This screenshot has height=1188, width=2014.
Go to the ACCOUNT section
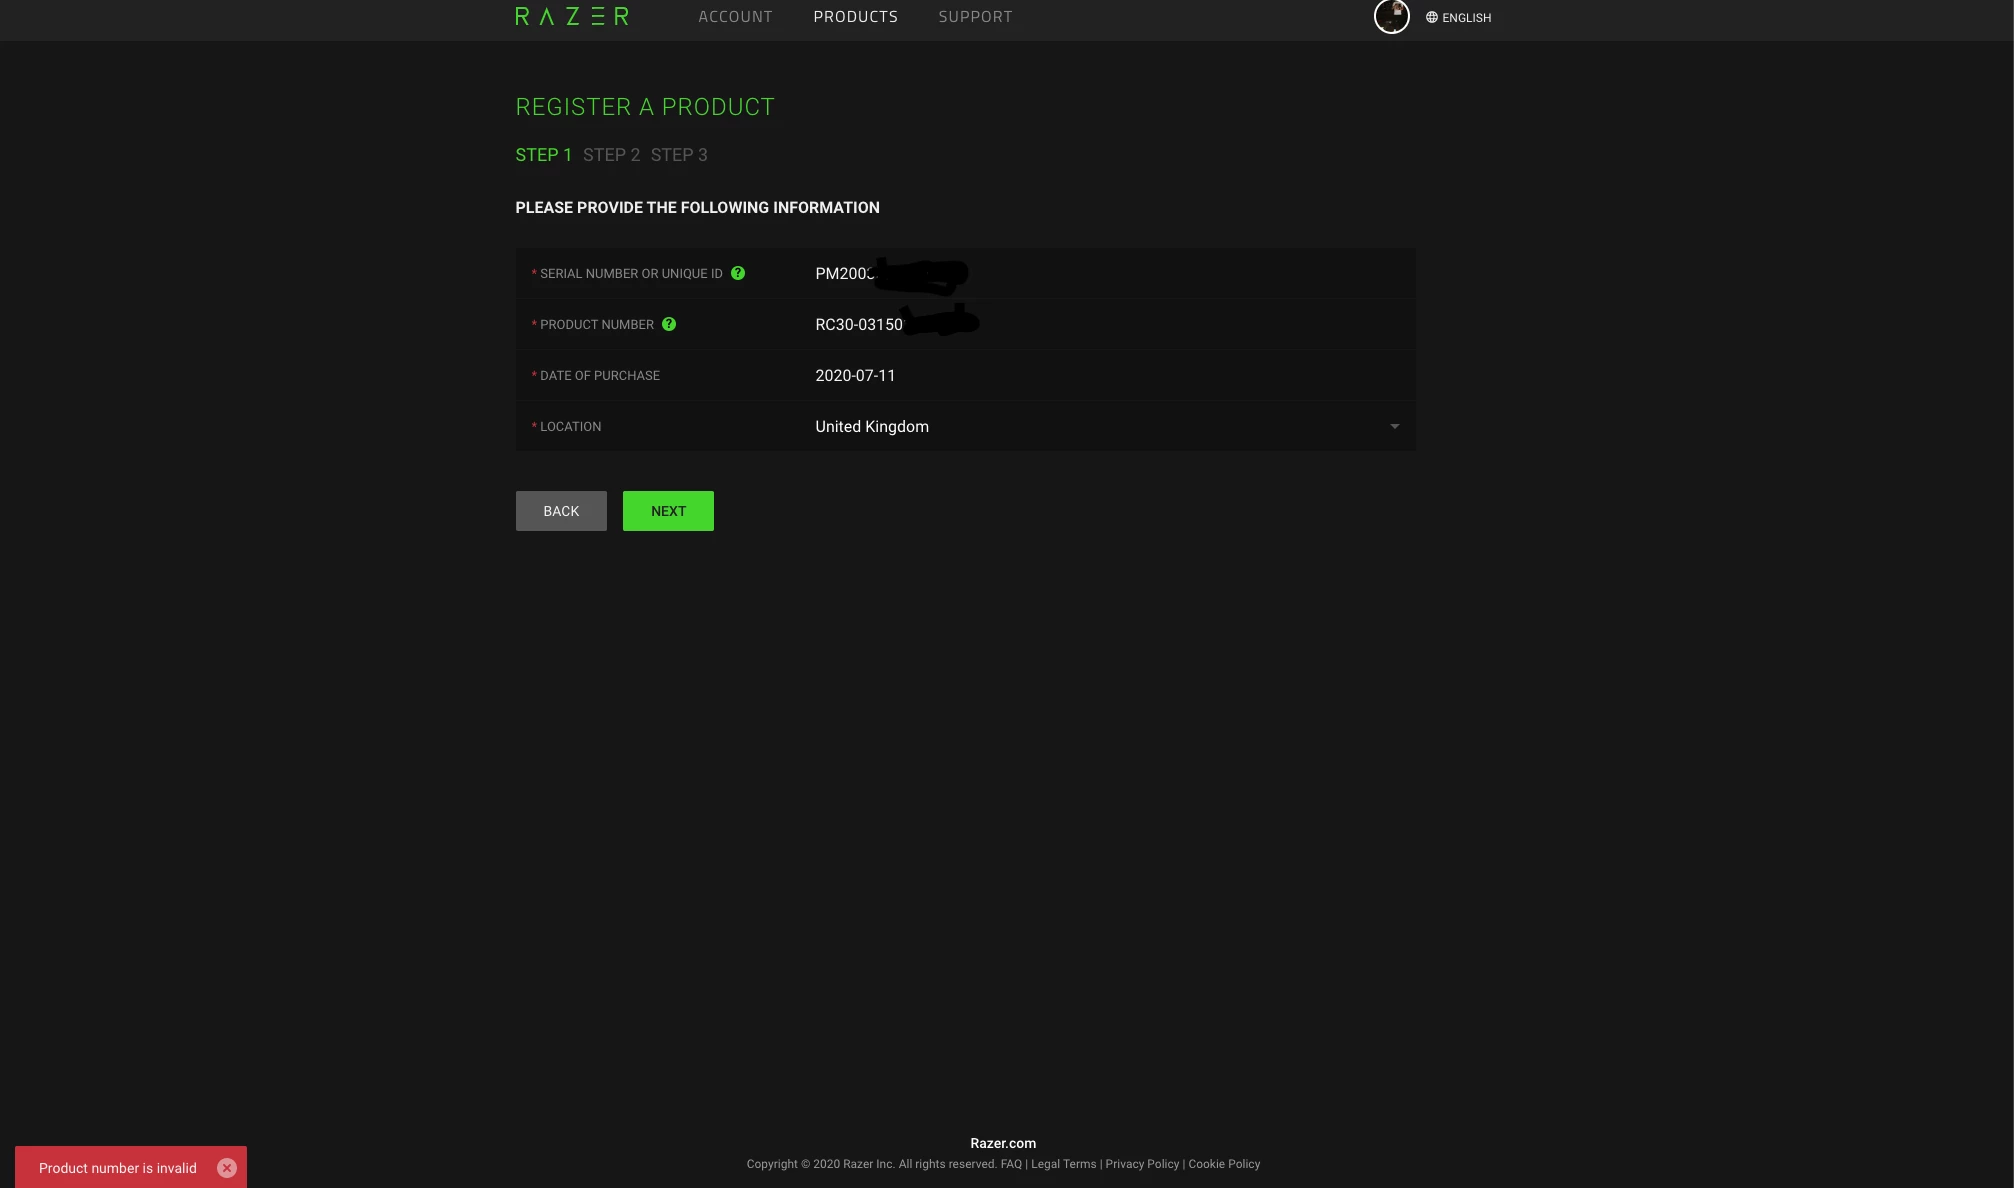(x=735, y=16)
